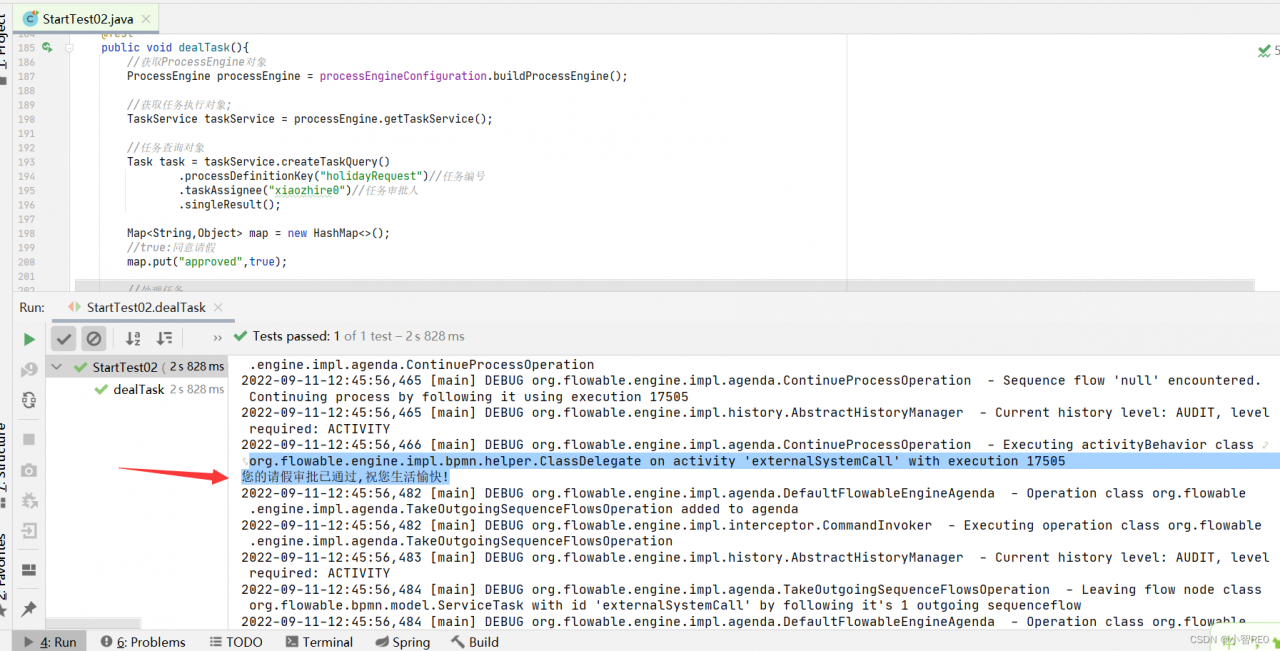Open the Build tool window tab
This screenshot has height=651, width=1280.
point(475,642)
